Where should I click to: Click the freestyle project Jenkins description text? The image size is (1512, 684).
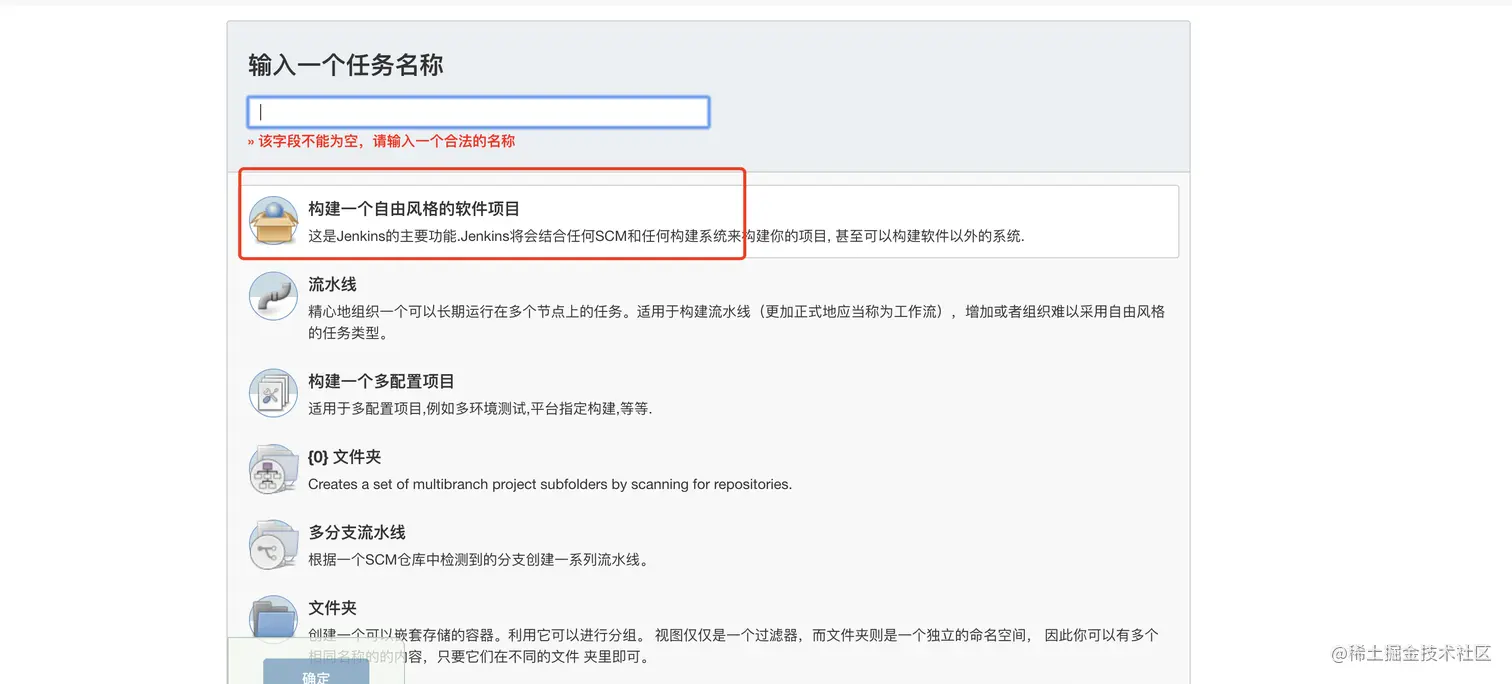(x=666, y=237)
